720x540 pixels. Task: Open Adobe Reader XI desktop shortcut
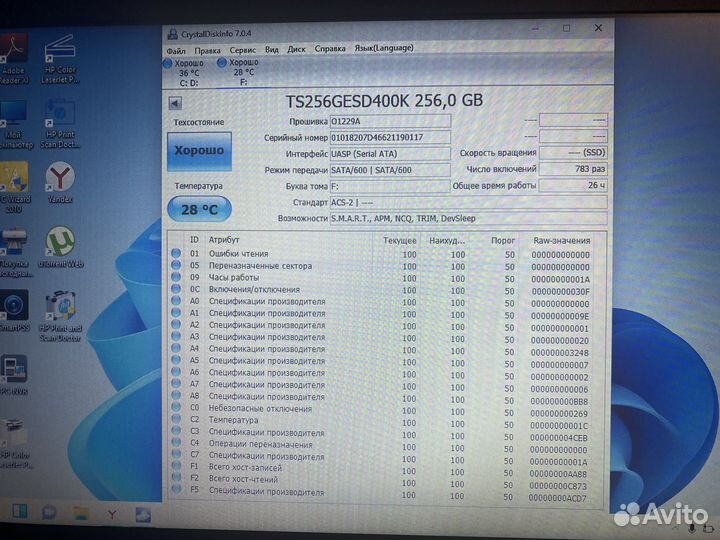[x=14, y=60]
